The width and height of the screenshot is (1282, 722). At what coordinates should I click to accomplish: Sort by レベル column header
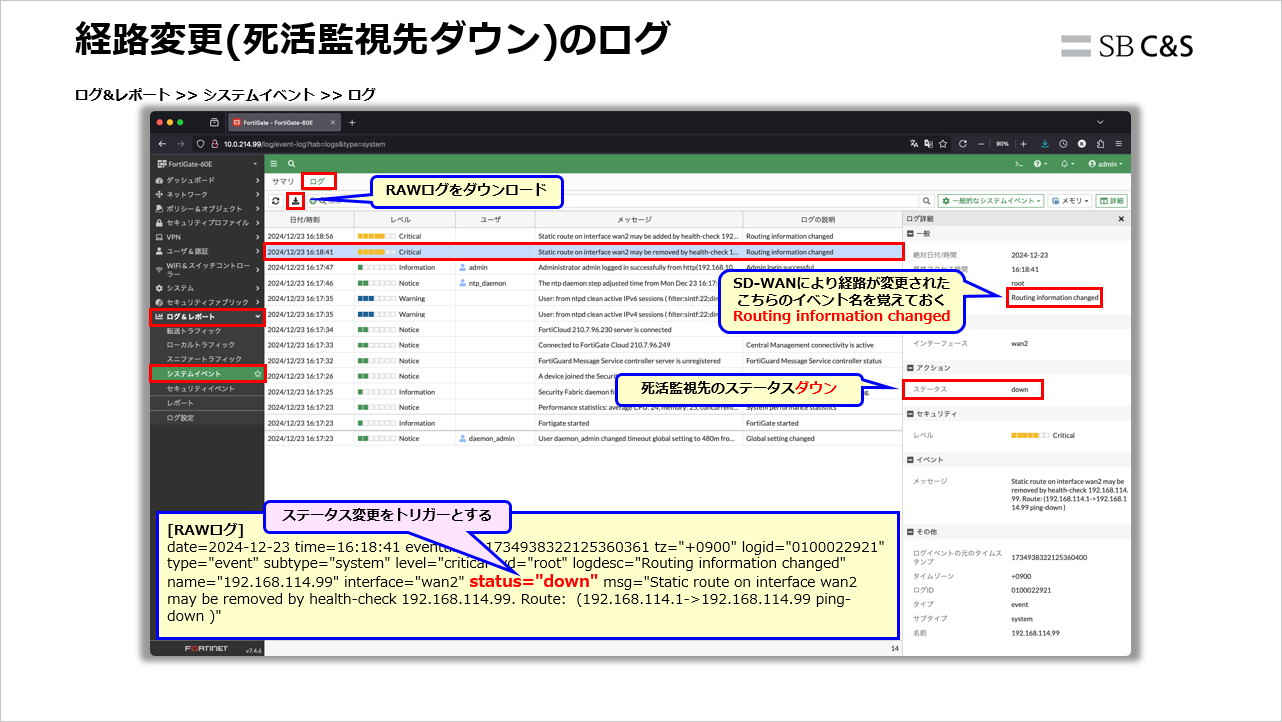tap(400, 219)
